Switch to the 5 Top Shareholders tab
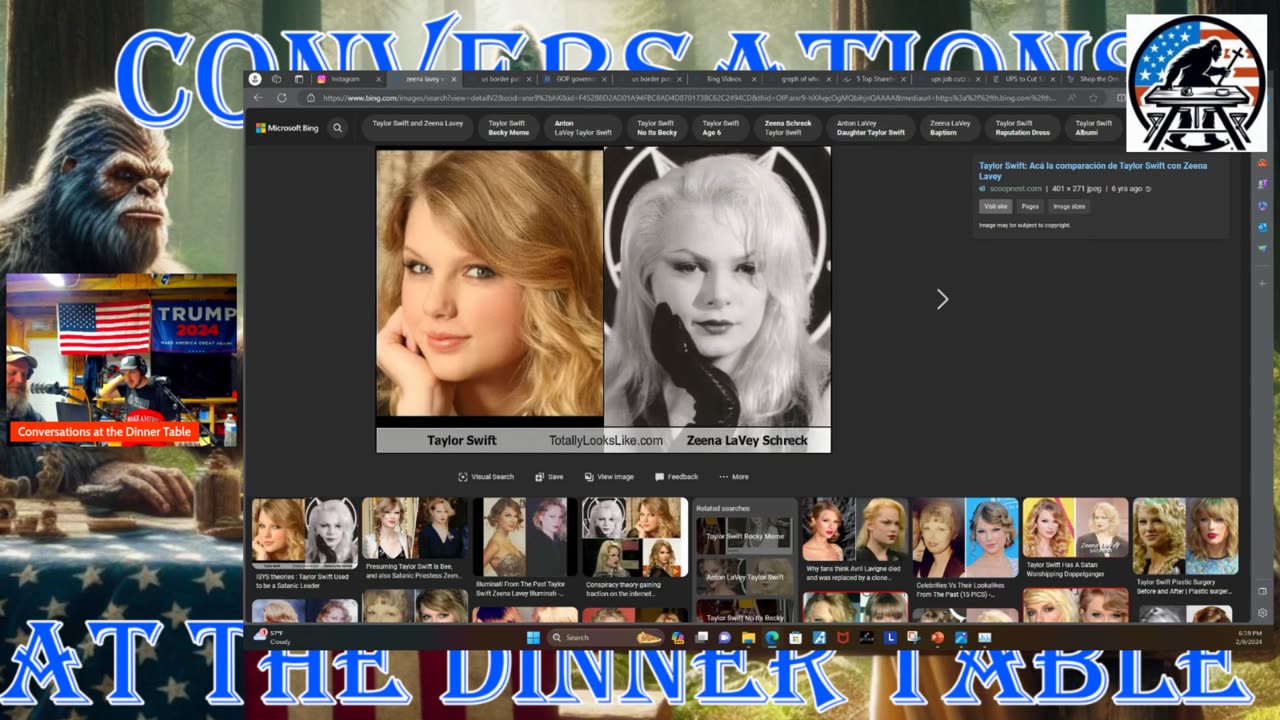This screenshot has width=1280, height=720. [874, 79]
